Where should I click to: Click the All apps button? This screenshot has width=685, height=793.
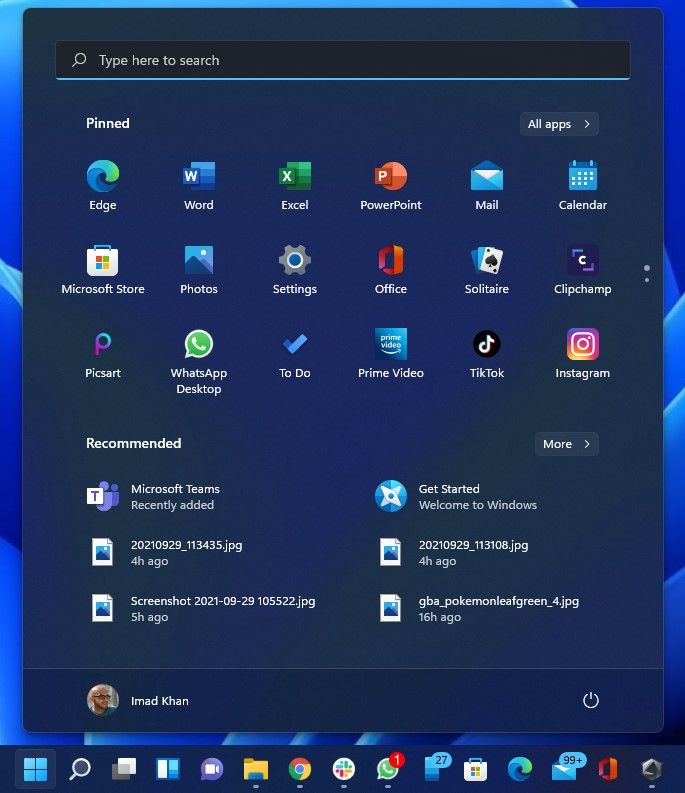coord(559,124)
